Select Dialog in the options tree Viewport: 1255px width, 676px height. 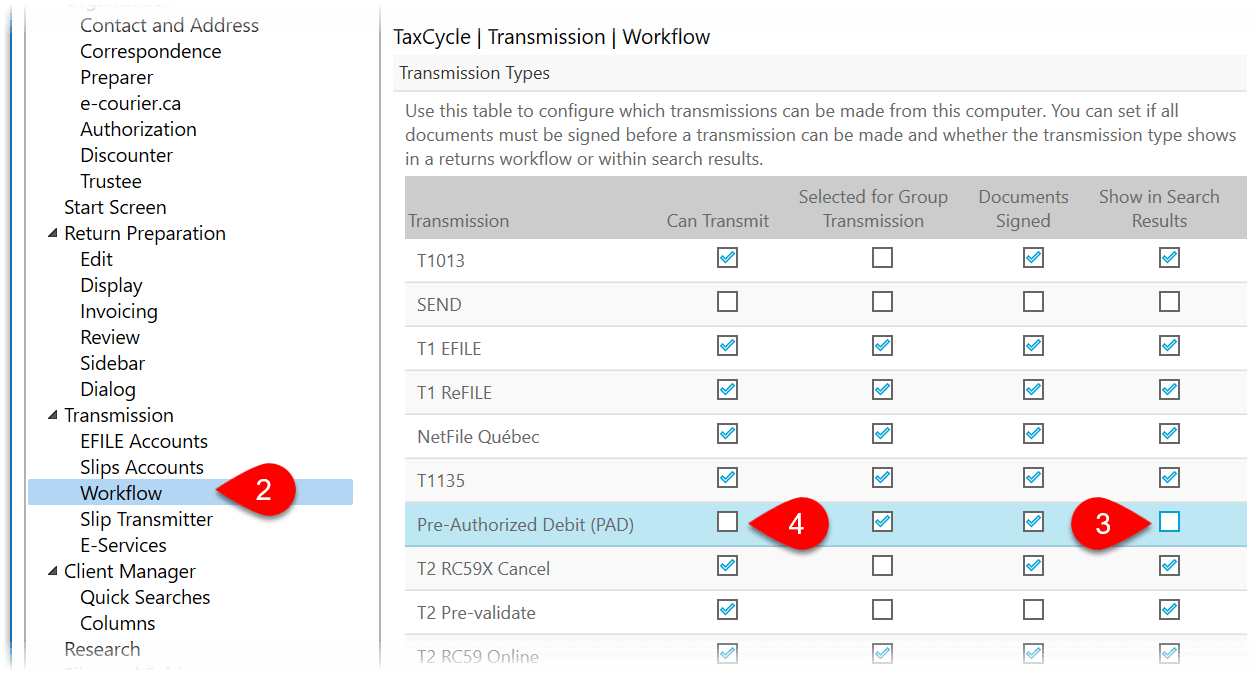pos(108,389)
